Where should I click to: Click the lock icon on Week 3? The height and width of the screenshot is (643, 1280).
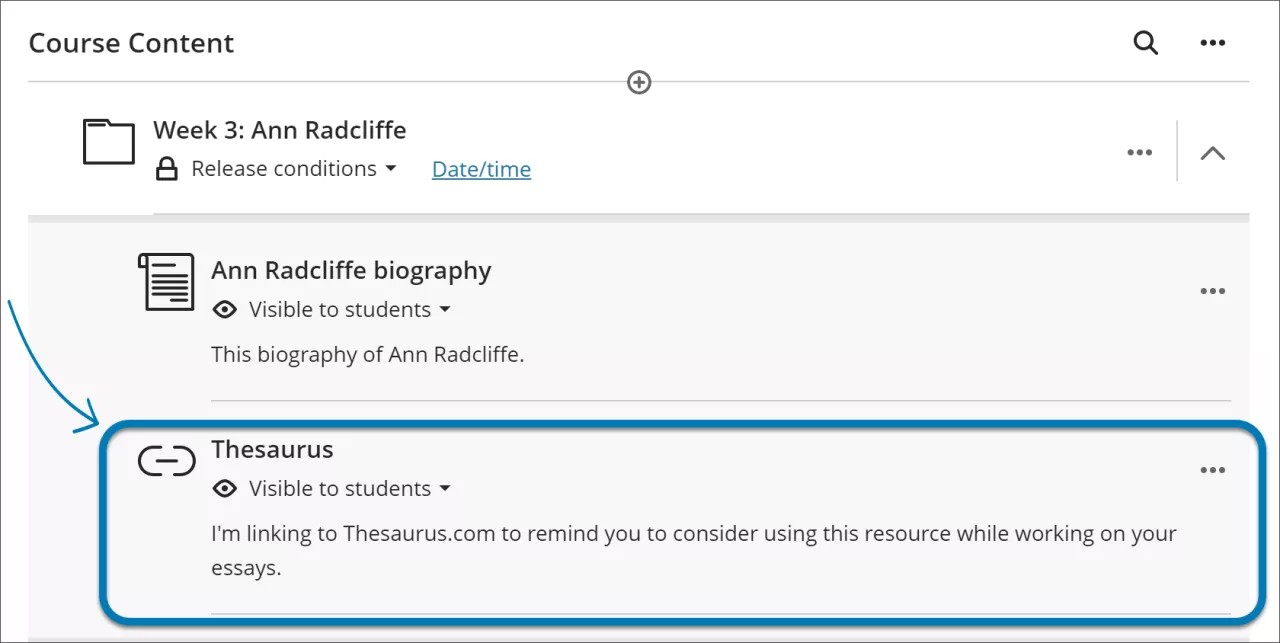pos(166,168)
